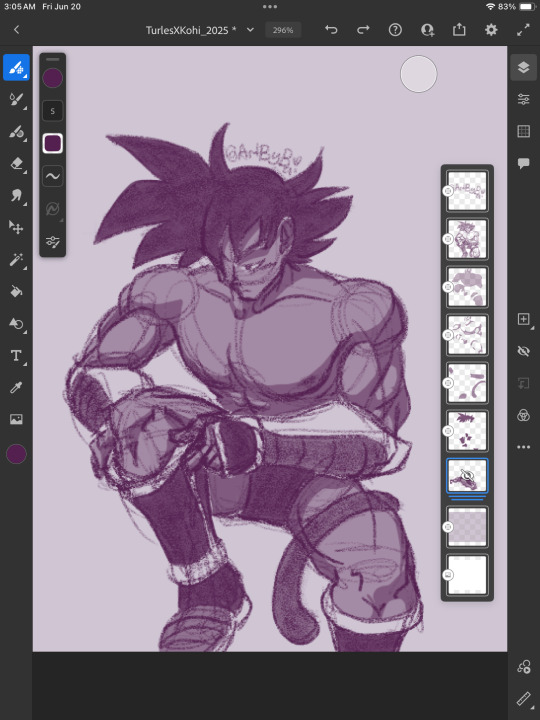Open the Appearance blend circles icon
This screenshot has height=720, width=540.
pos(523,415)
